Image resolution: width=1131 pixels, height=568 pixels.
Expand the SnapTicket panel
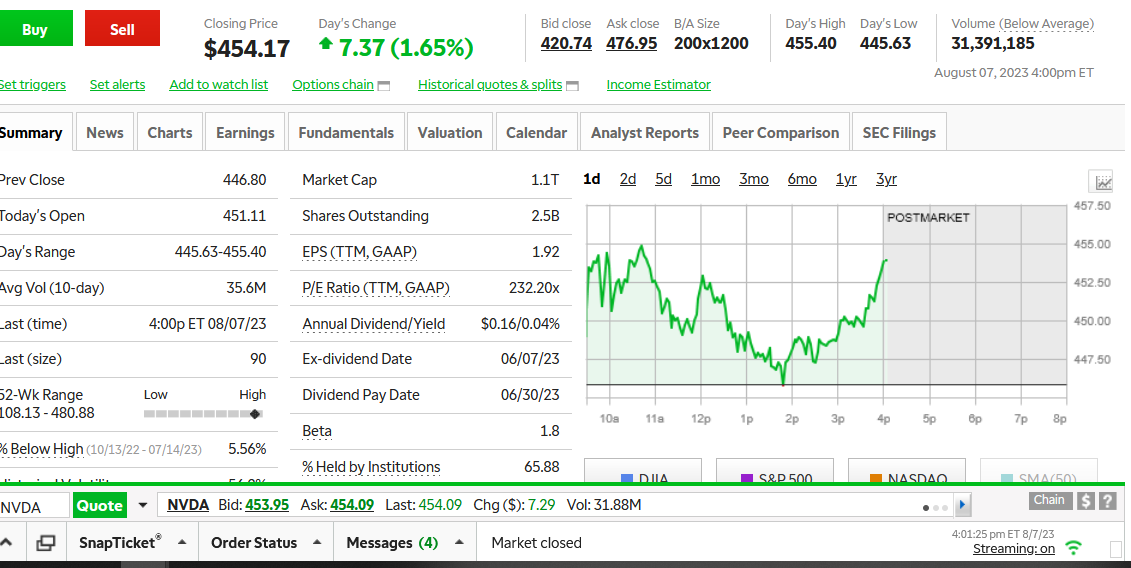182,543
